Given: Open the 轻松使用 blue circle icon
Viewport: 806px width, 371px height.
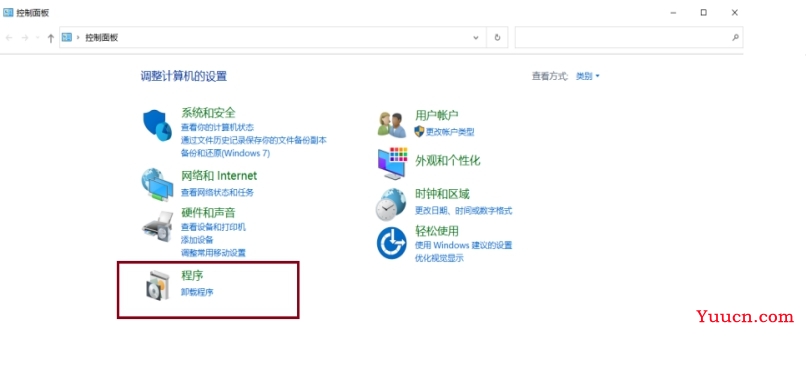Looking at the screenshot, I should [392, 243].
